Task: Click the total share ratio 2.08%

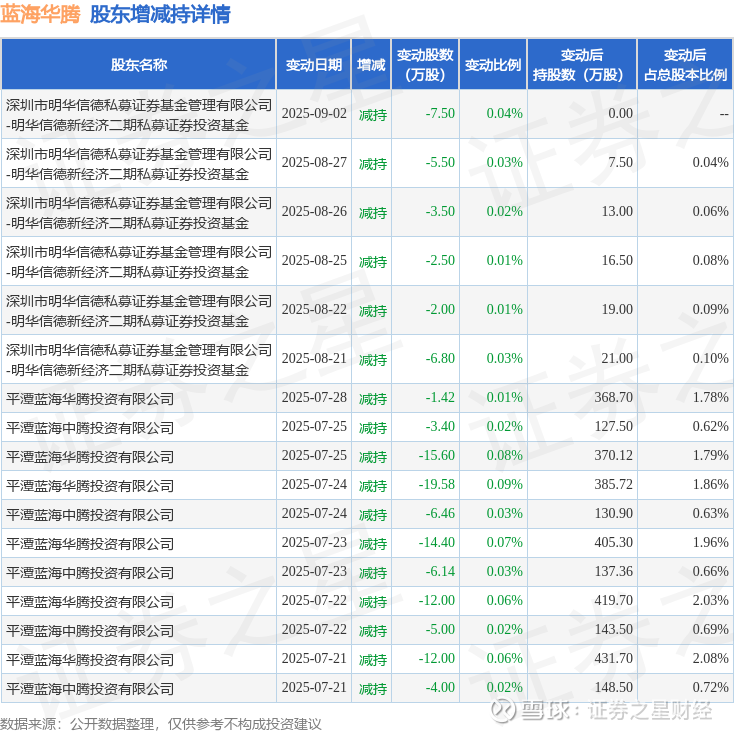Action: pyautogui.click(x=711, y=659)
